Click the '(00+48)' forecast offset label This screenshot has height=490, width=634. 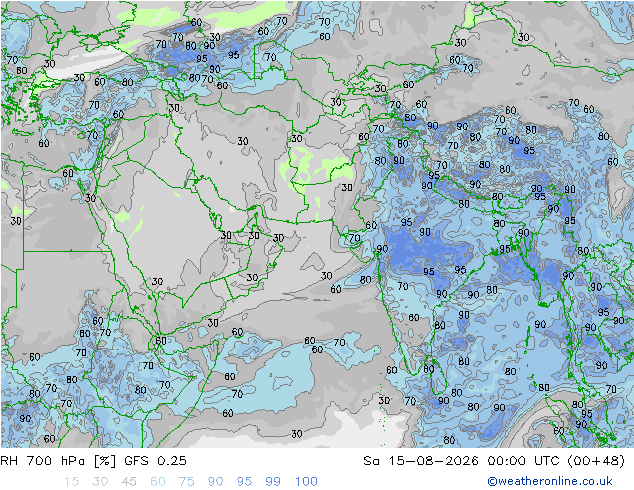pyautogui.click(x=596, y=460)
